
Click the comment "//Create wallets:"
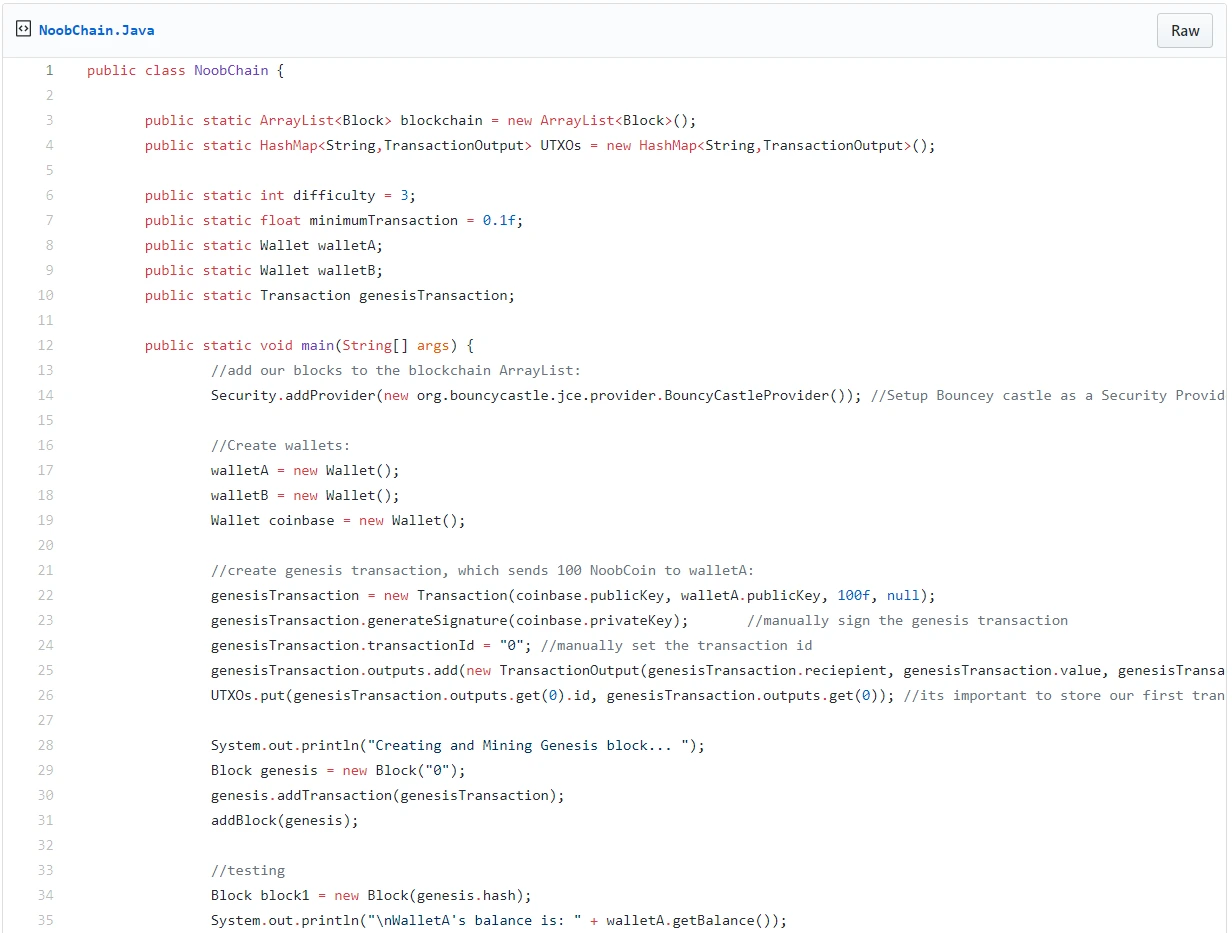pyautogui.click(x=281, y=445)
